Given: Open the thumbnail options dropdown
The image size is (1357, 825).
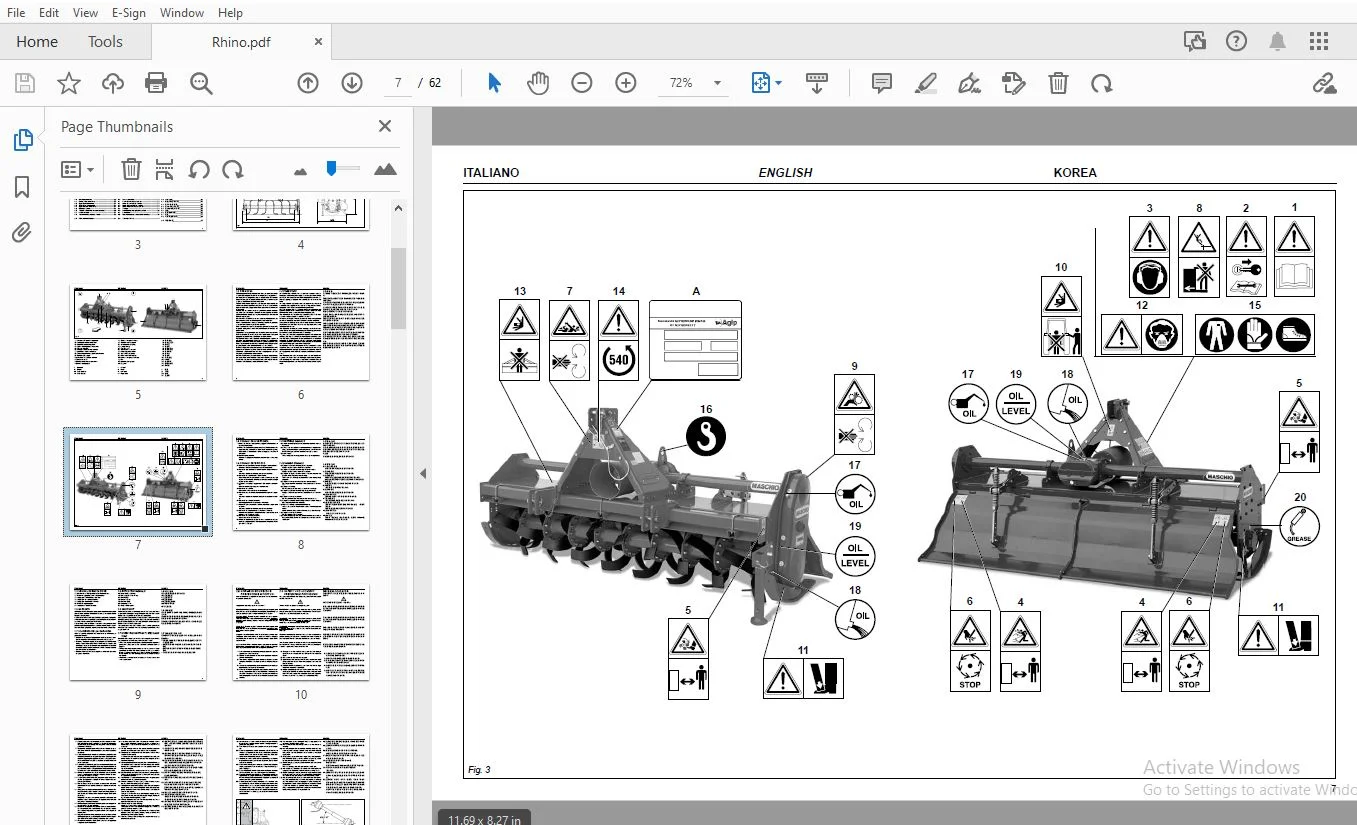Looking at the screenshot, I should point(77,170).
